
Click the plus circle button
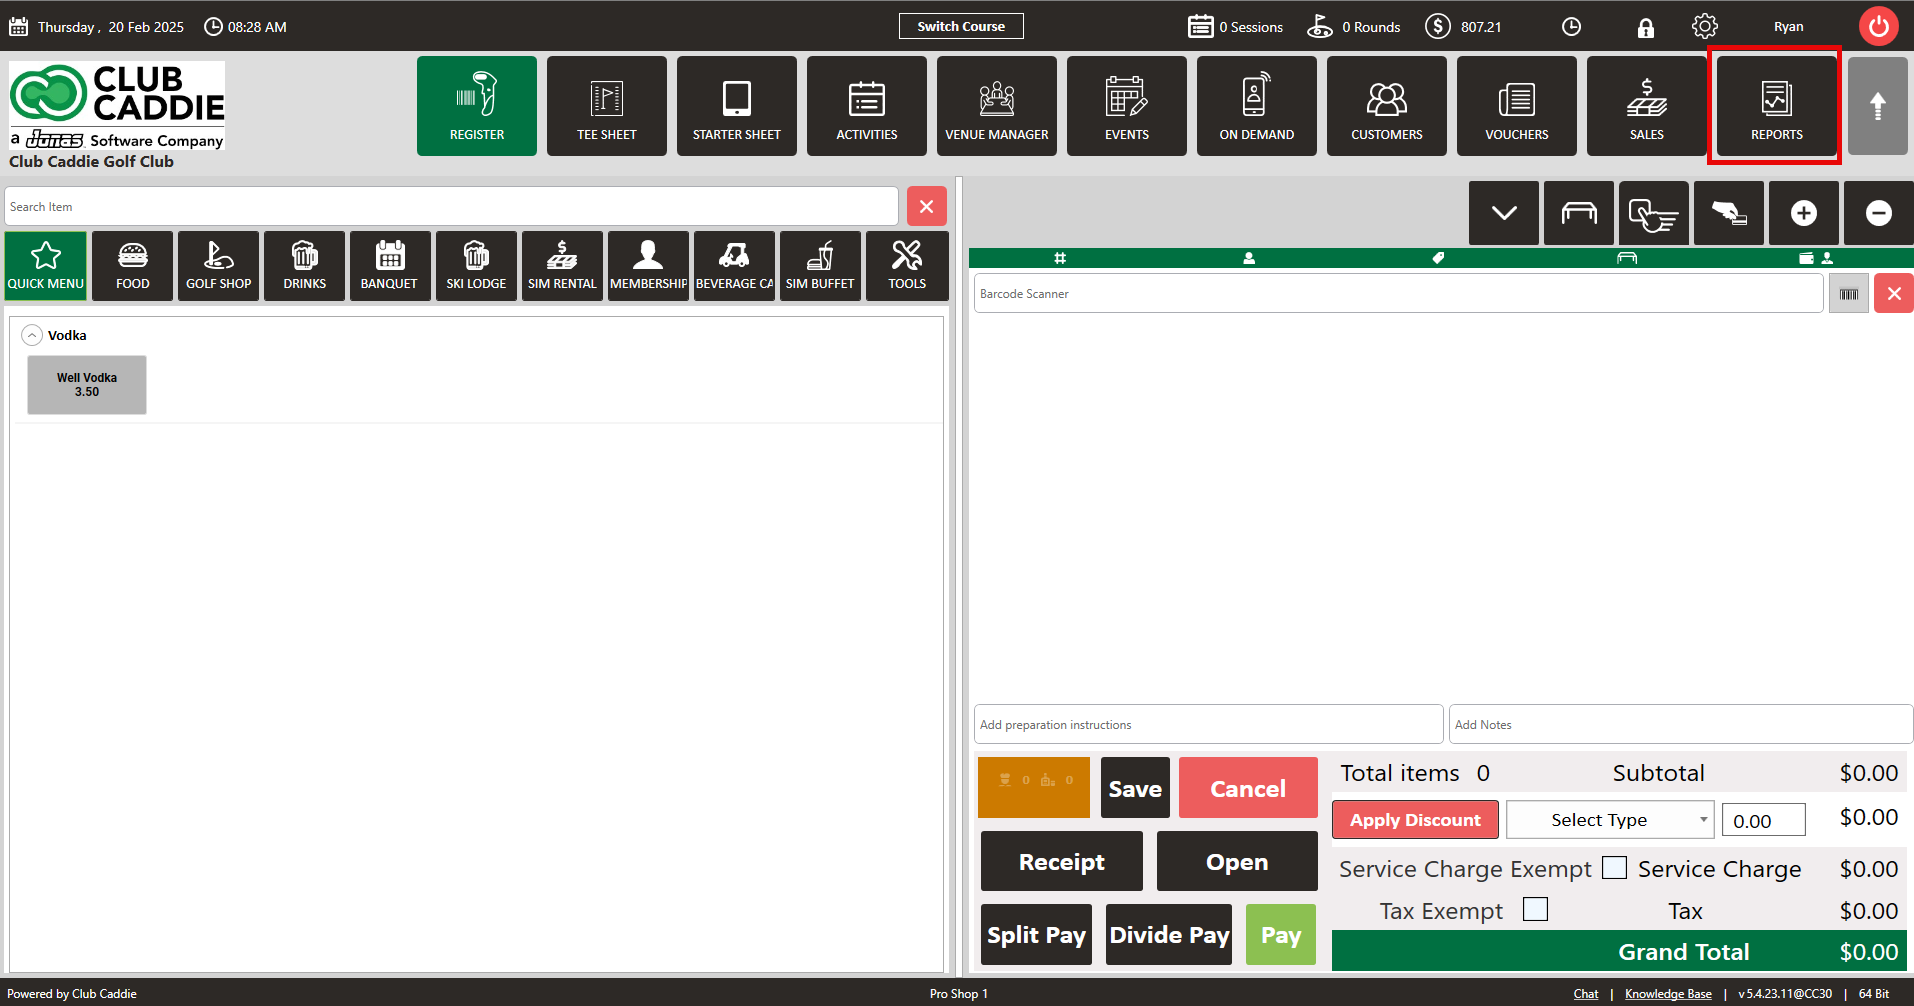point(1804,213)
